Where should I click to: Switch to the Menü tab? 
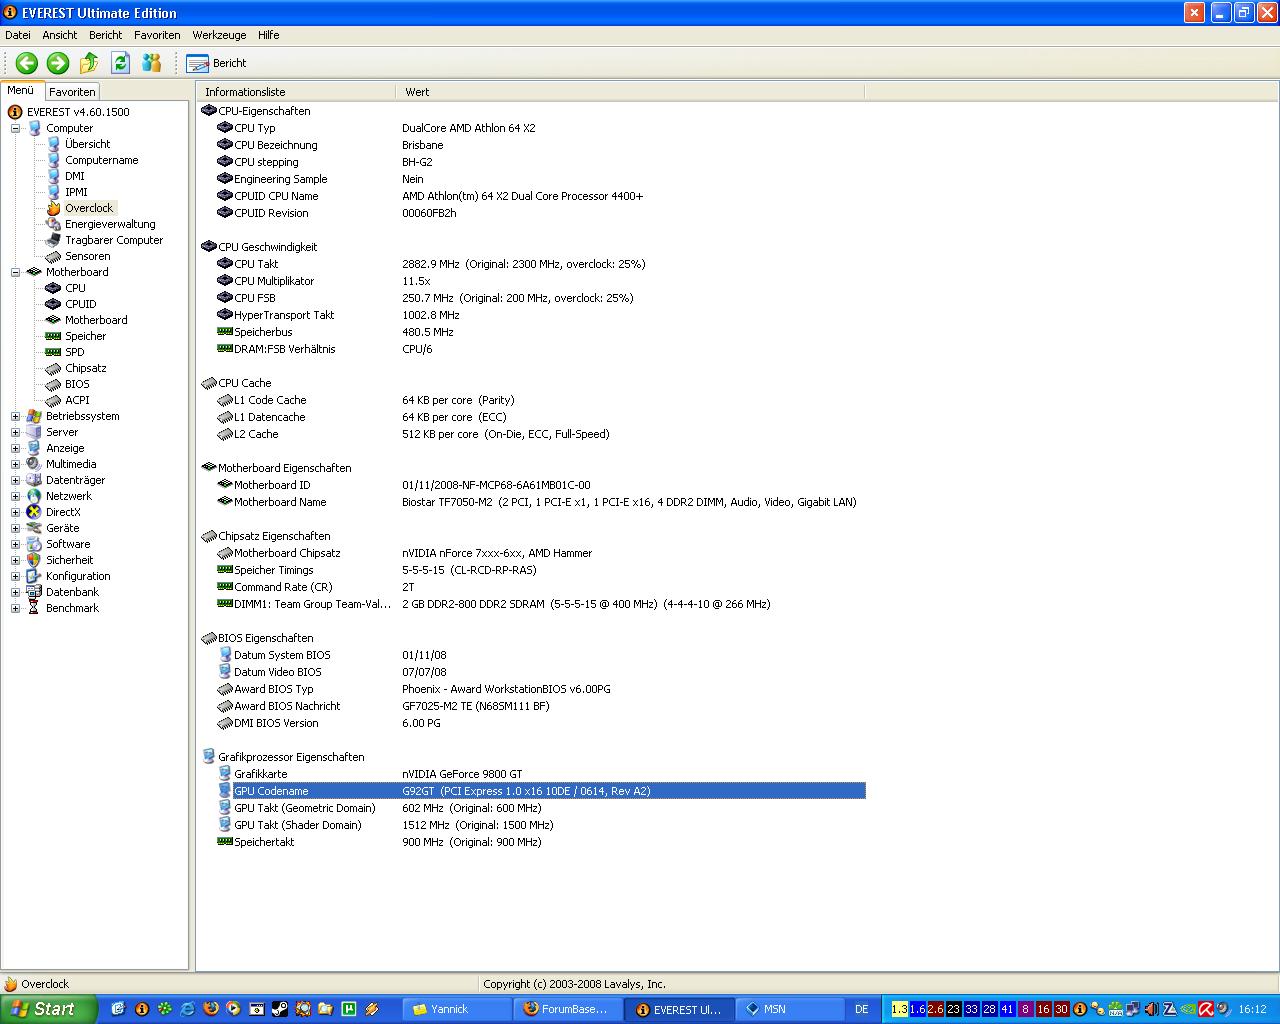coord(21,90)
